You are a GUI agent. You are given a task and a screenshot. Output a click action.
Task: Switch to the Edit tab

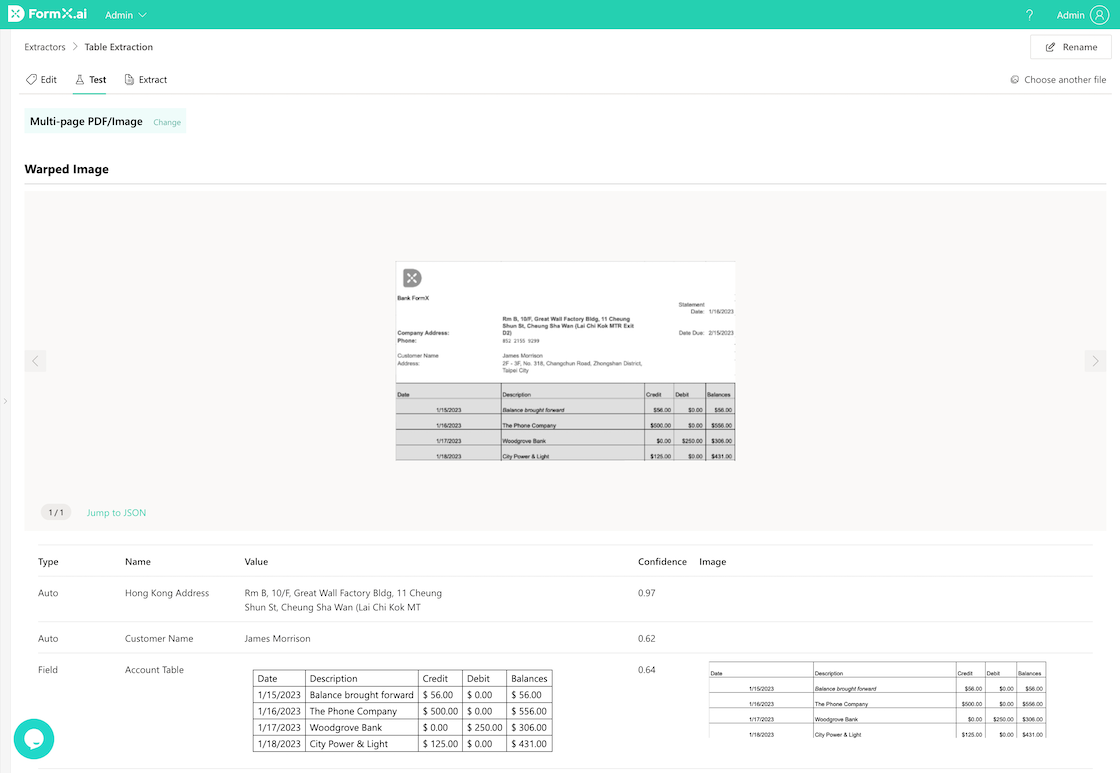[x=41, y=80]
